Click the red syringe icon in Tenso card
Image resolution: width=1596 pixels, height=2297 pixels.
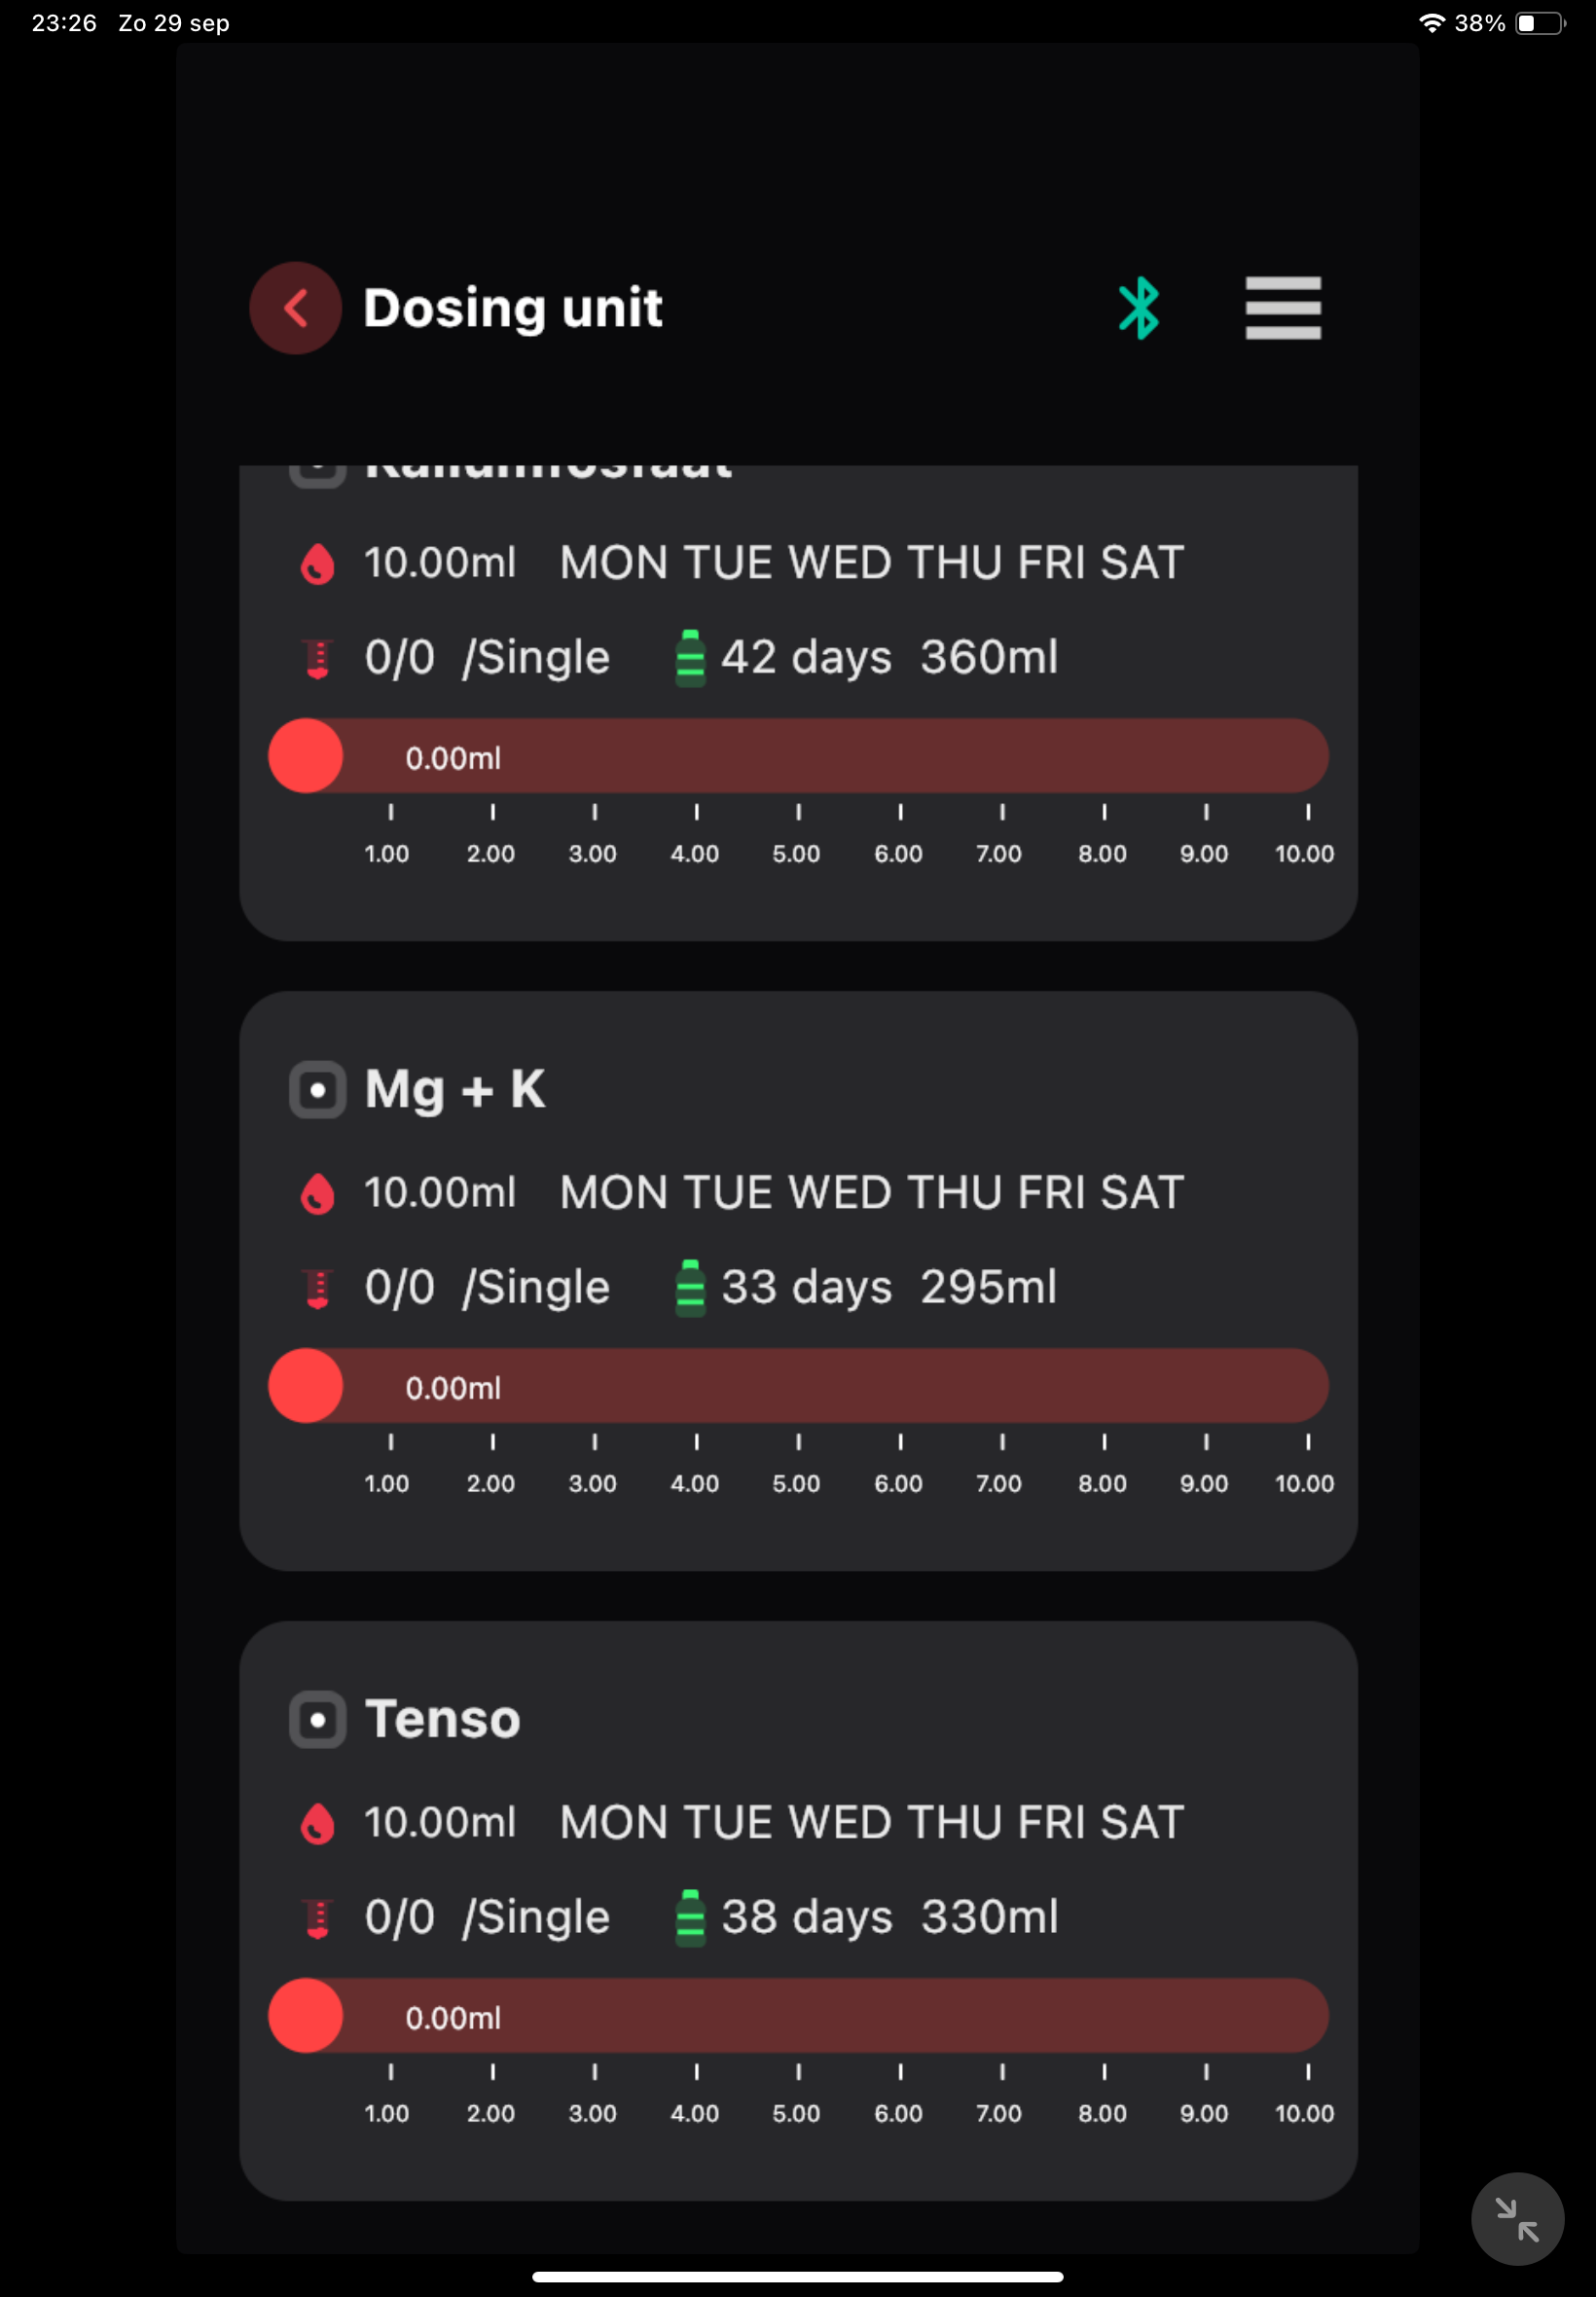[x=318, y=1919]
